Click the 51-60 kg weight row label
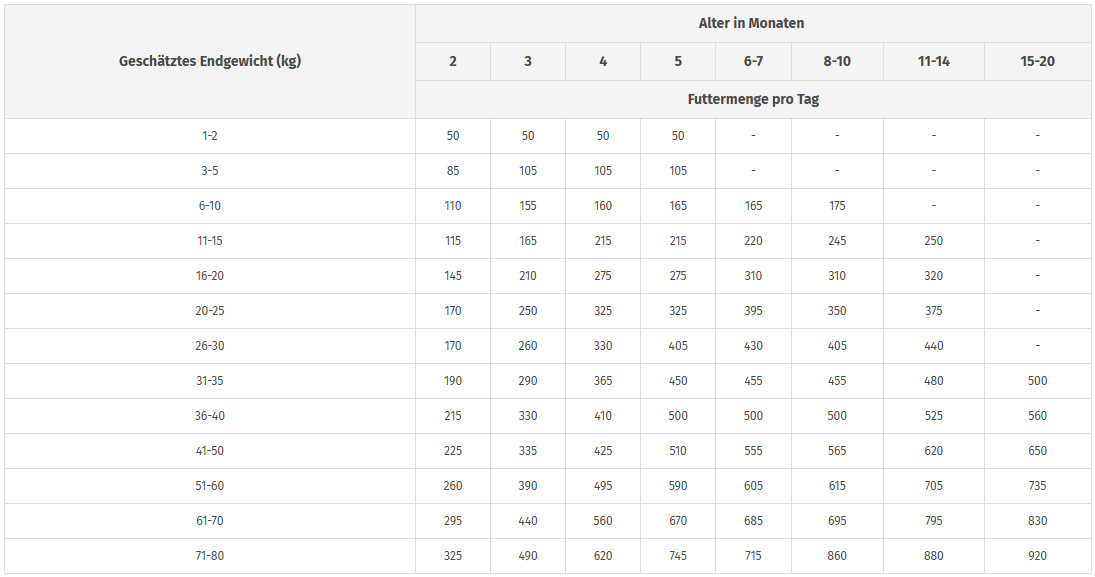1095x577 pixels. 210,486
